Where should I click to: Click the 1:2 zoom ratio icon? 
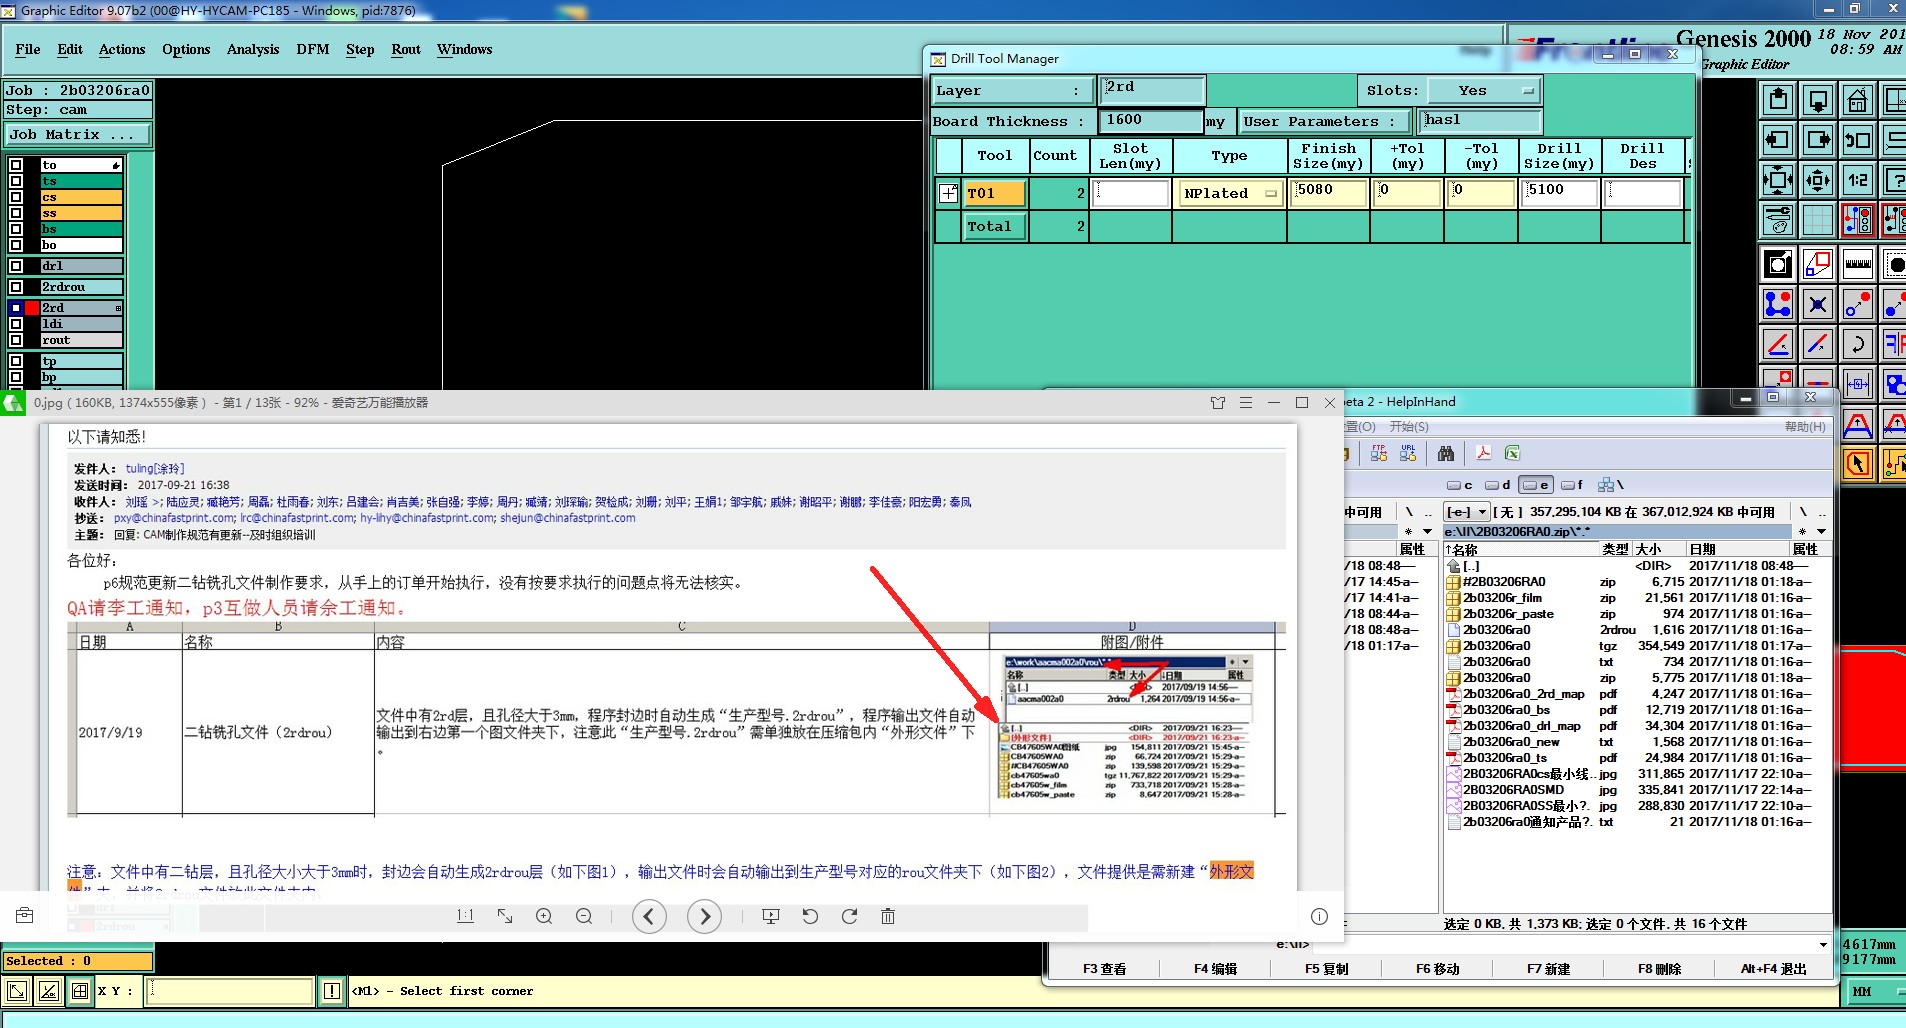pos(1857,180)
